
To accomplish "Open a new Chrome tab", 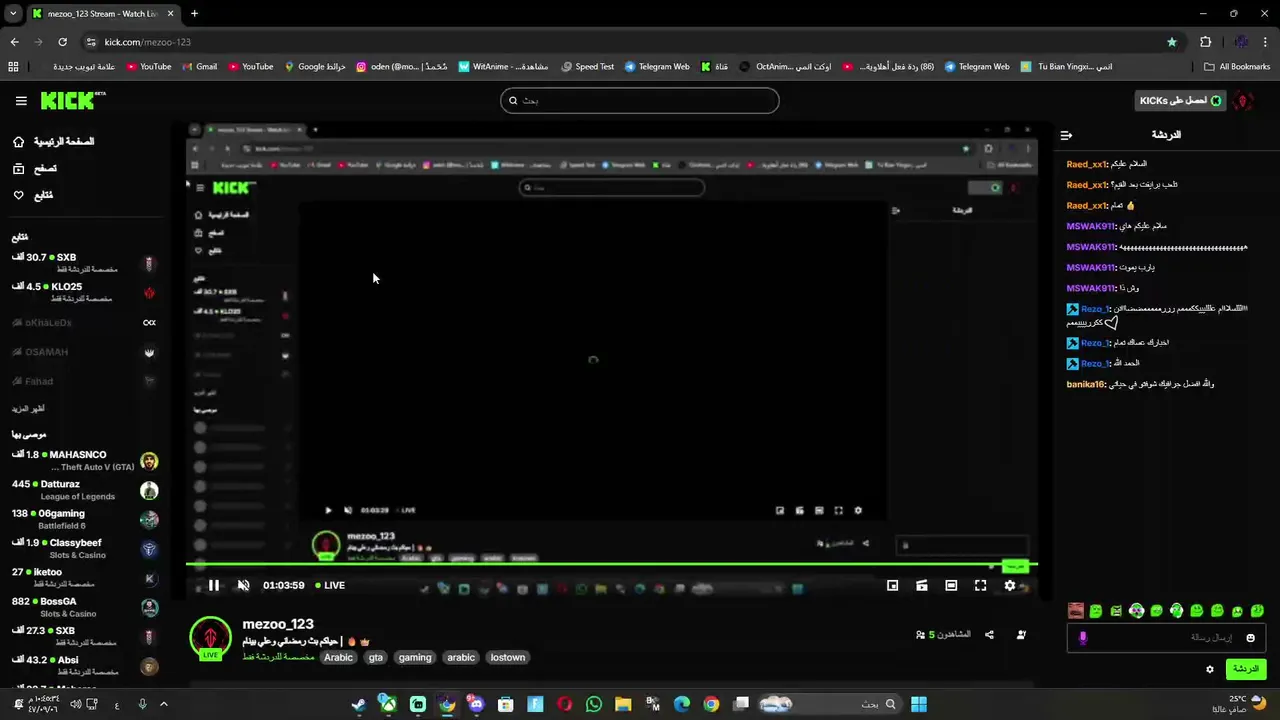I will click(x=194, y=13).
